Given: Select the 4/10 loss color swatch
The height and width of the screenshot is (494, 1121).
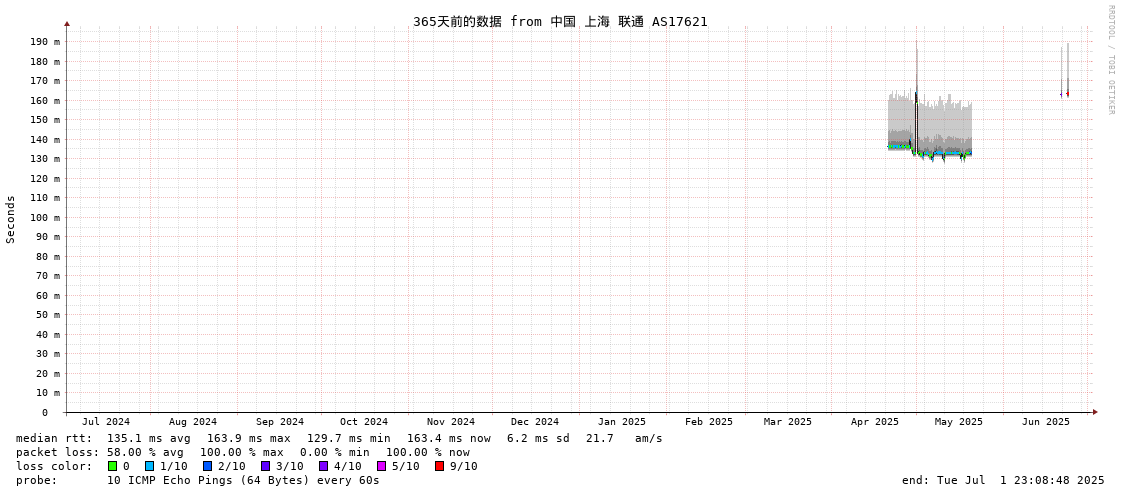Looking at the screenshot, I should (x=323, y=466).
